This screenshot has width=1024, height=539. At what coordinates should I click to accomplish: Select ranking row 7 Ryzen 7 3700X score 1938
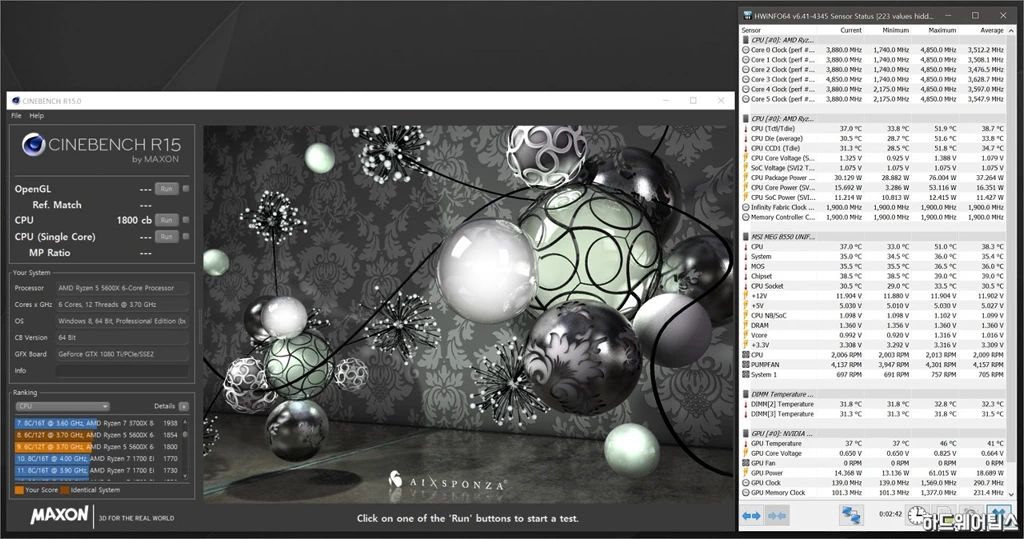point(97,423)
